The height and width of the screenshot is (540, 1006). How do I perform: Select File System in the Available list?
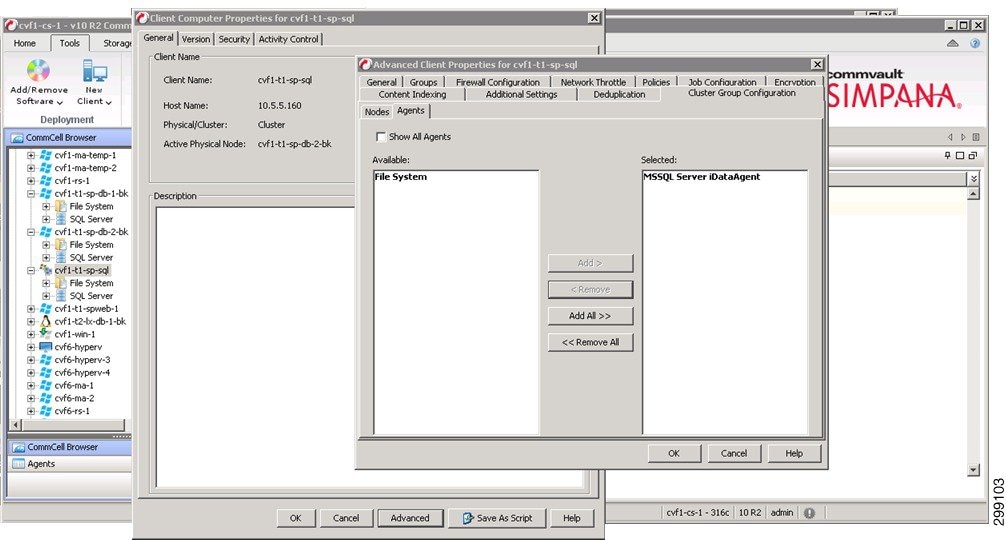tap(401, 177)
